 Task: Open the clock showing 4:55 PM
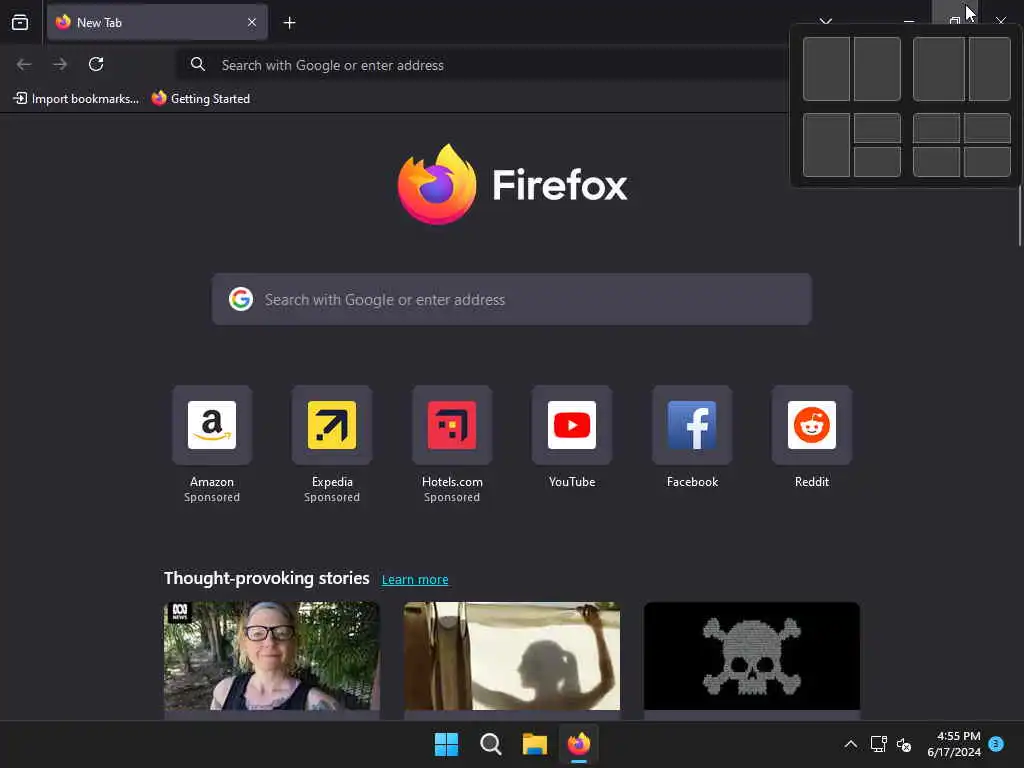pyautogui.click(x=954, y=744)
